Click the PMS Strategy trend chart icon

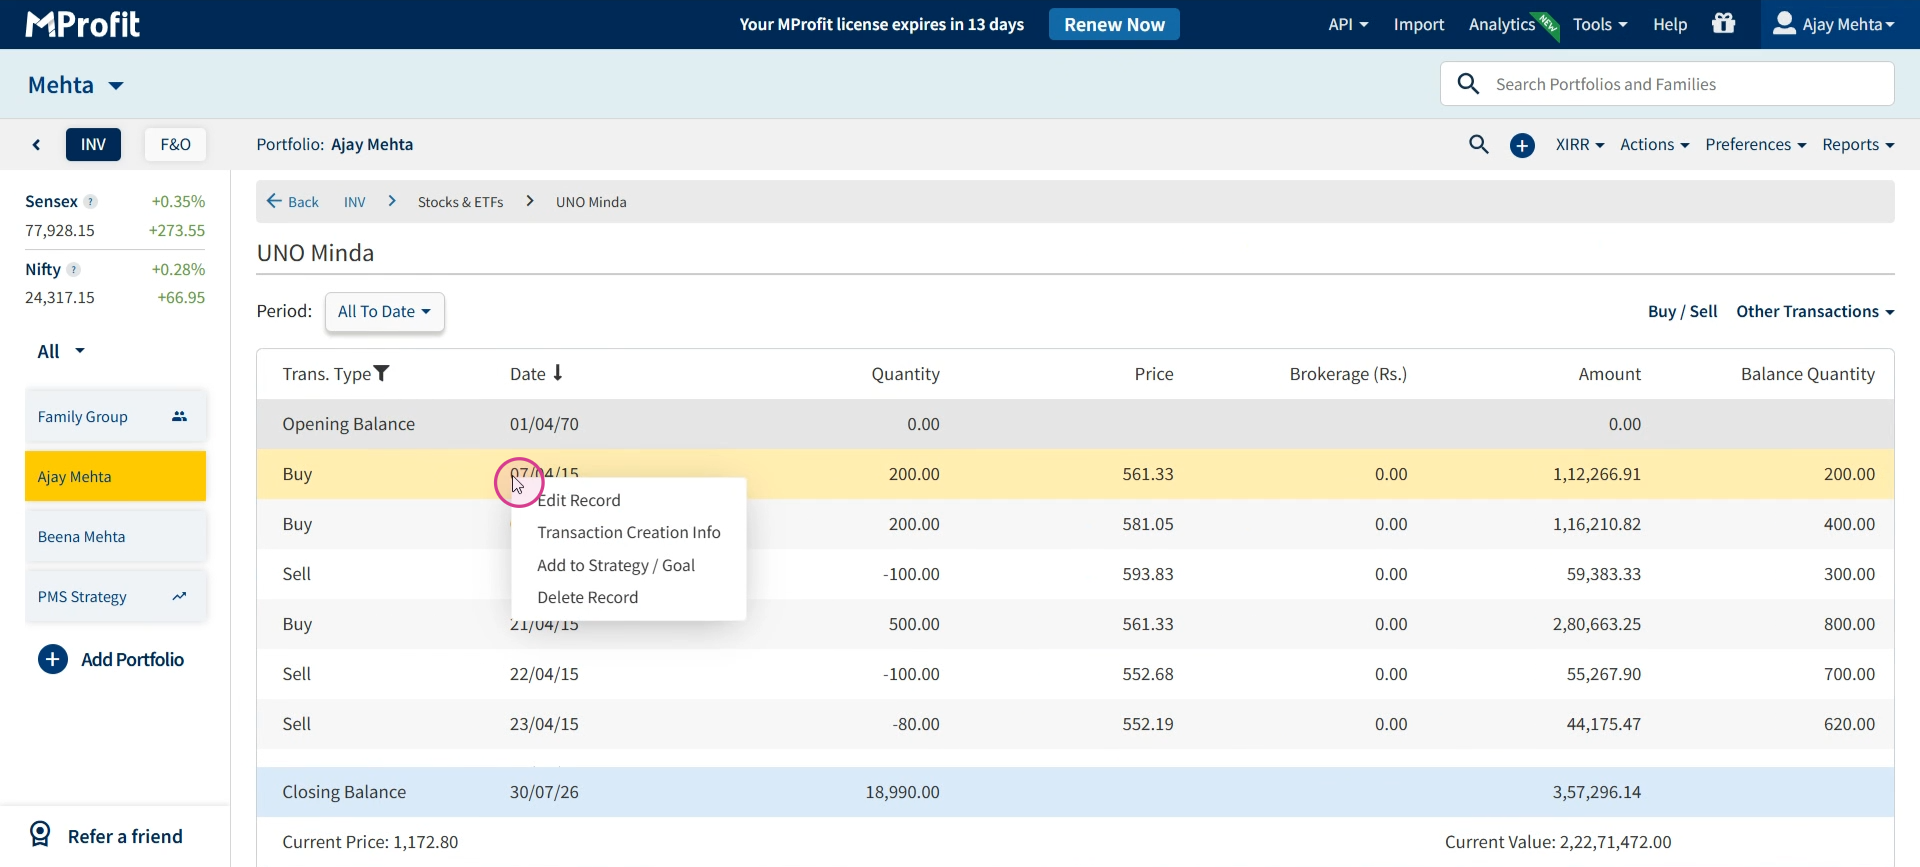(x=180, y=597)
